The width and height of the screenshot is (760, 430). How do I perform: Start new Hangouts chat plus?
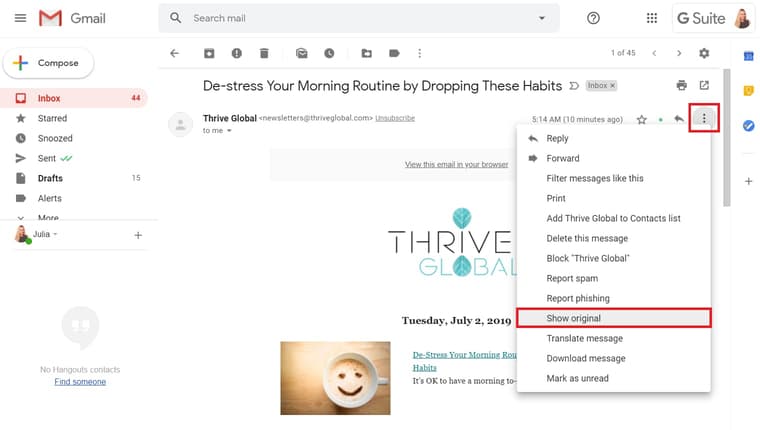pos(138,235)
